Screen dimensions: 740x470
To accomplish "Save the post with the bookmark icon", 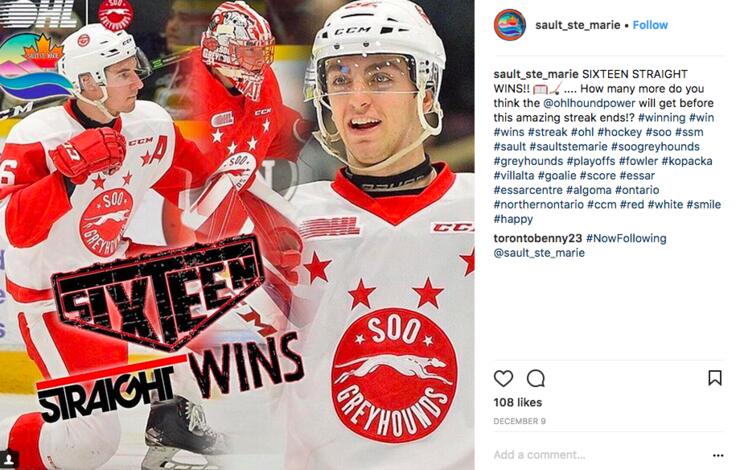I will point(715,378).
